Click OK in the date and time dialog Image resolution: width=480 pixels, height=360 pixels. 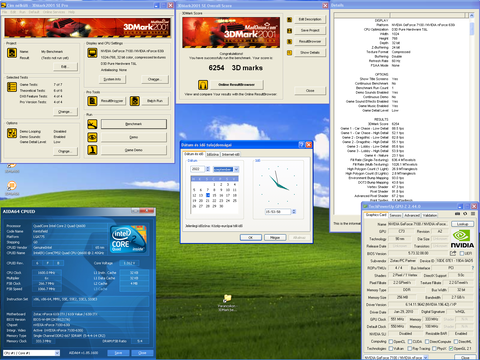click(x=250, y=238)
